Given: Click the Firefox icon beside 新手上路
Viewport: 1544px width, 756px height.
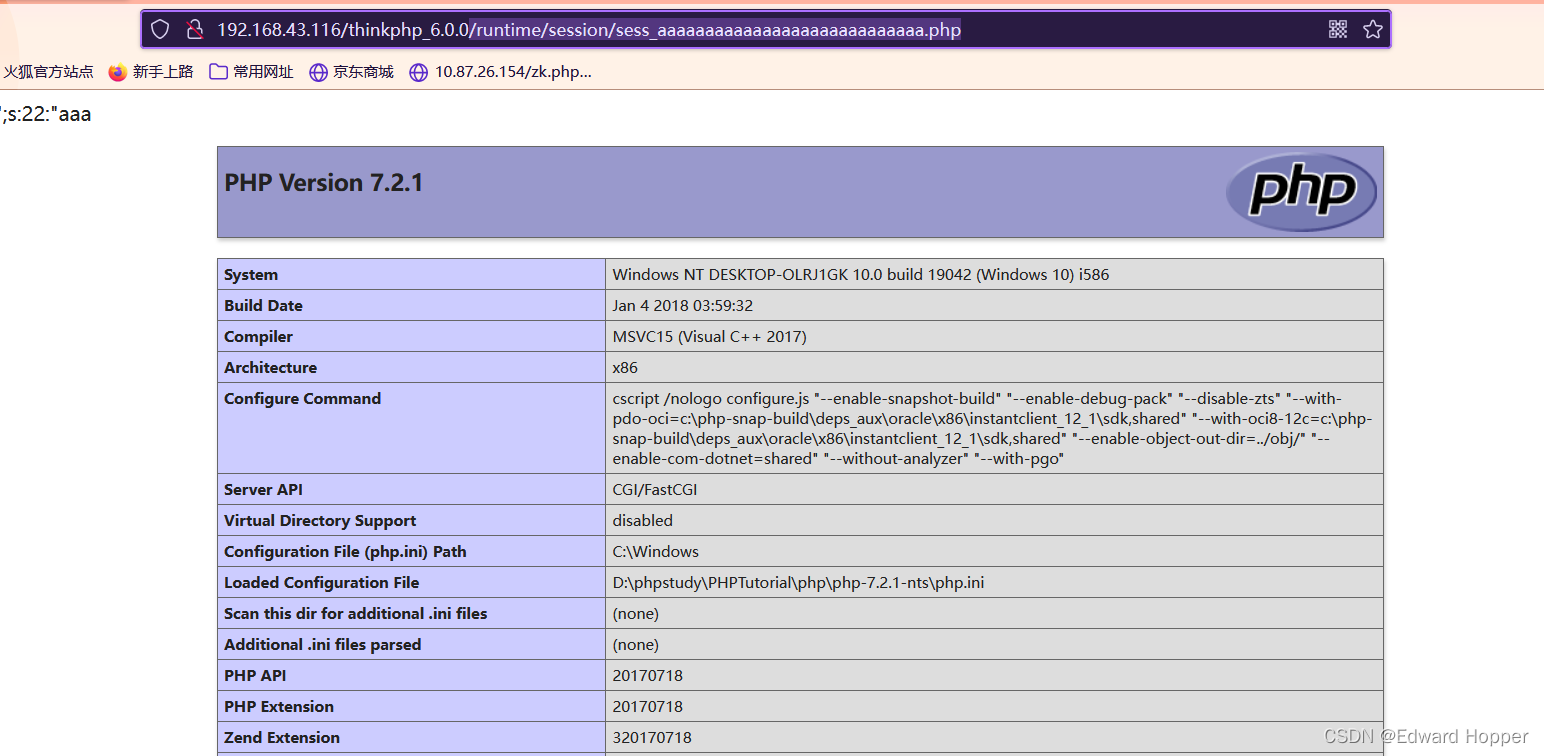Looking at the screenshot, I should [117, 71].
